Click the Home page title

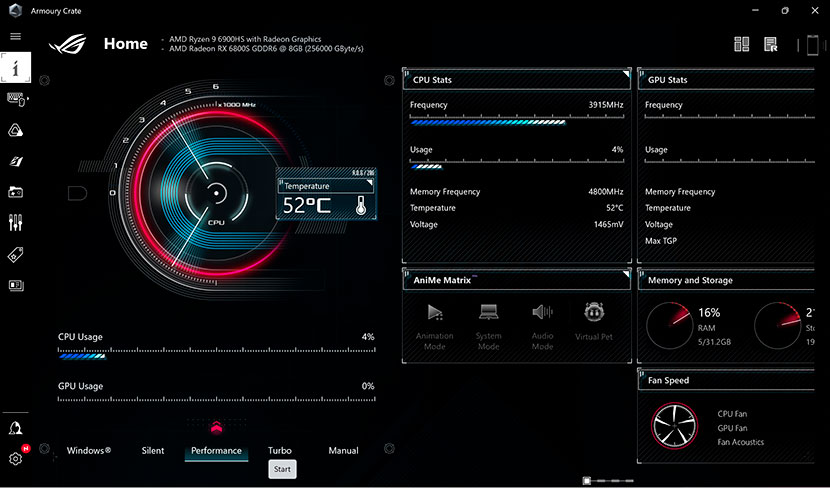[x=125, y=43]
